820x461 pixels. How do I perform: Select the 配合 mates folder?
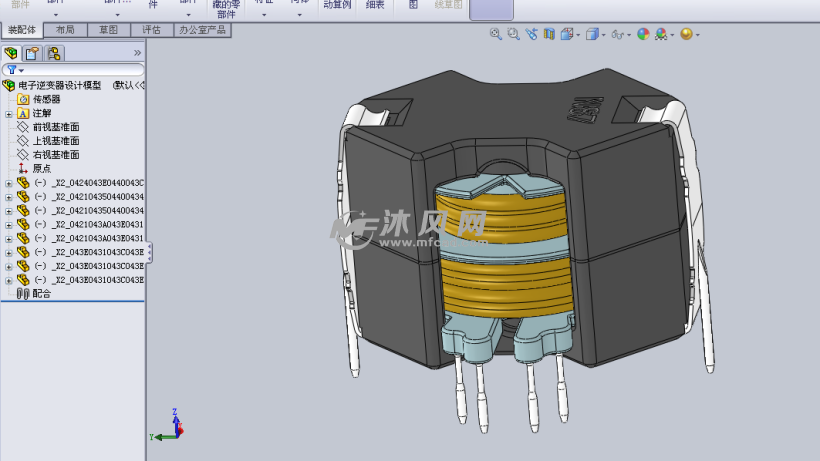point(41,294)
